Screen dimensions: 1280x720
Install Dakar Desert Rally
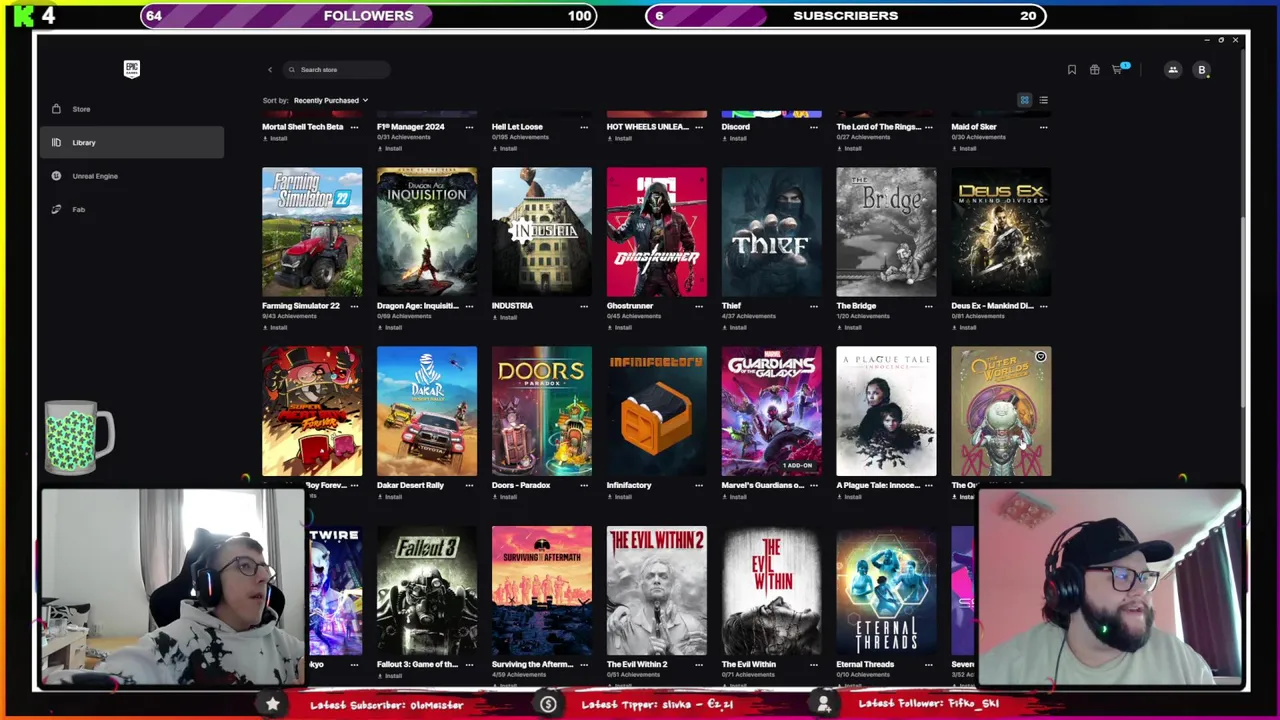click(x=389, y=496)
